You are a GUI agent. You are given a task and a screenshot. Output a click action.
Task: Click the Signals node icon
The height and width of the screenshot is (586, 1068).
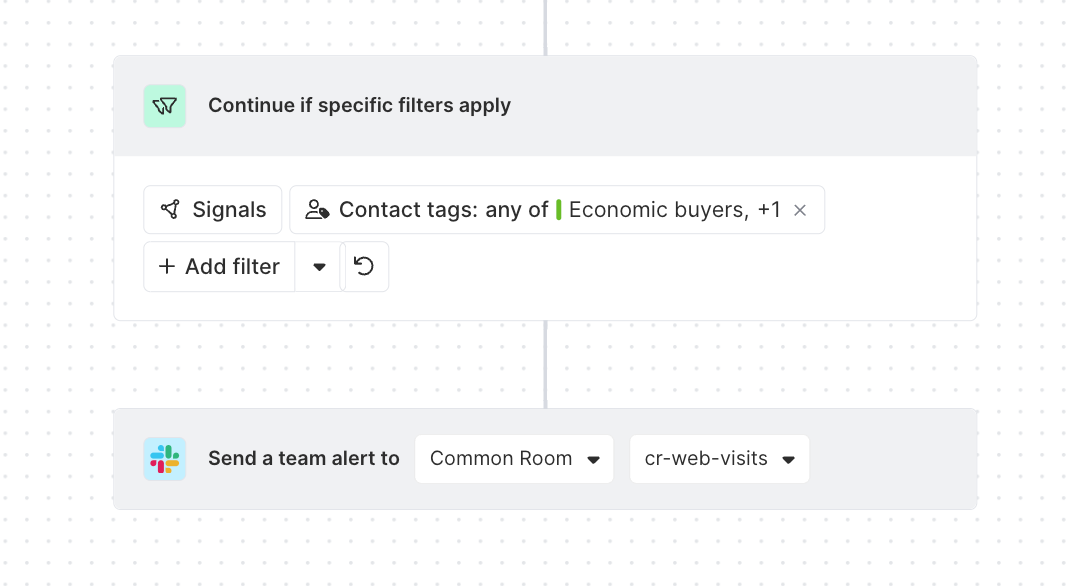(x=170, y=210)
